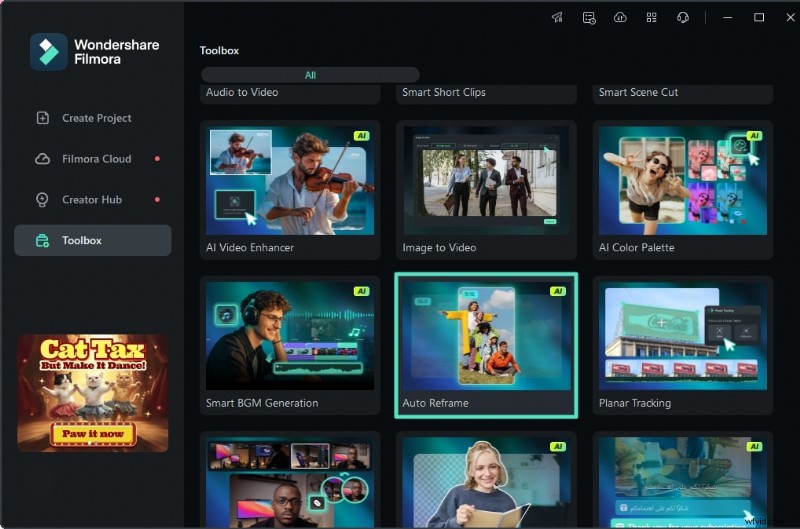Image resolution: width=800 pixels, height=529 pixels.
Task: Launch the AI Color Palette tool
Action: pyautogui.click(x=682, y=190)
